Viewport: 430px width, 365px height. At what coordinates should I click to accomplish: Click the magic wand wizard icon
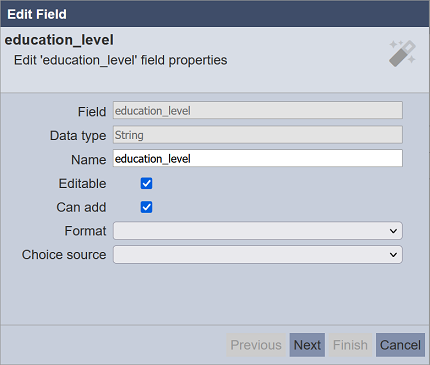tap(402, 53)
